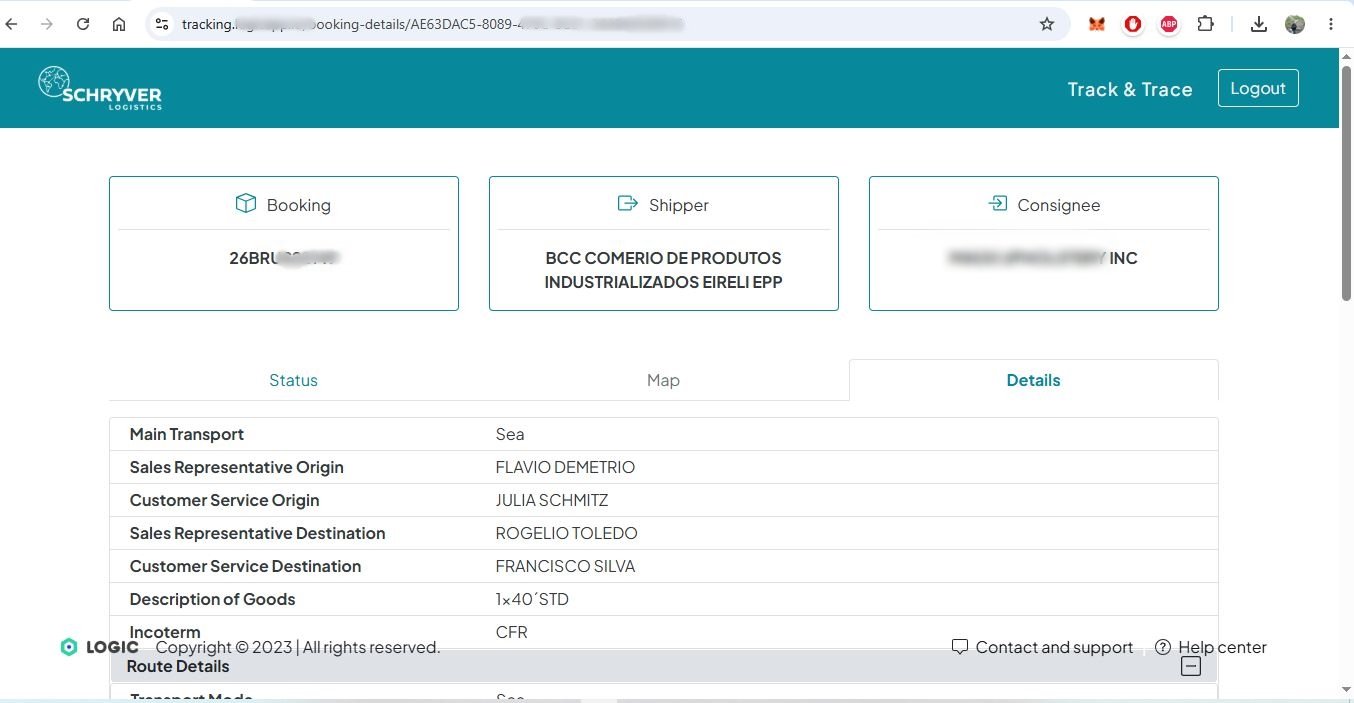
Task: Click the Description of Goods label
Action: (213, 599)
